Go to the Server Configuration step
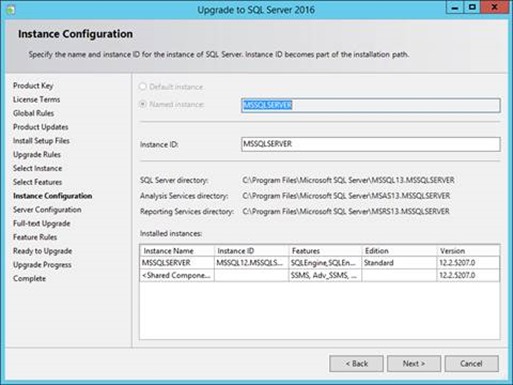The height and width of the screenshot is (385, 513). click(x=47, y=210)
